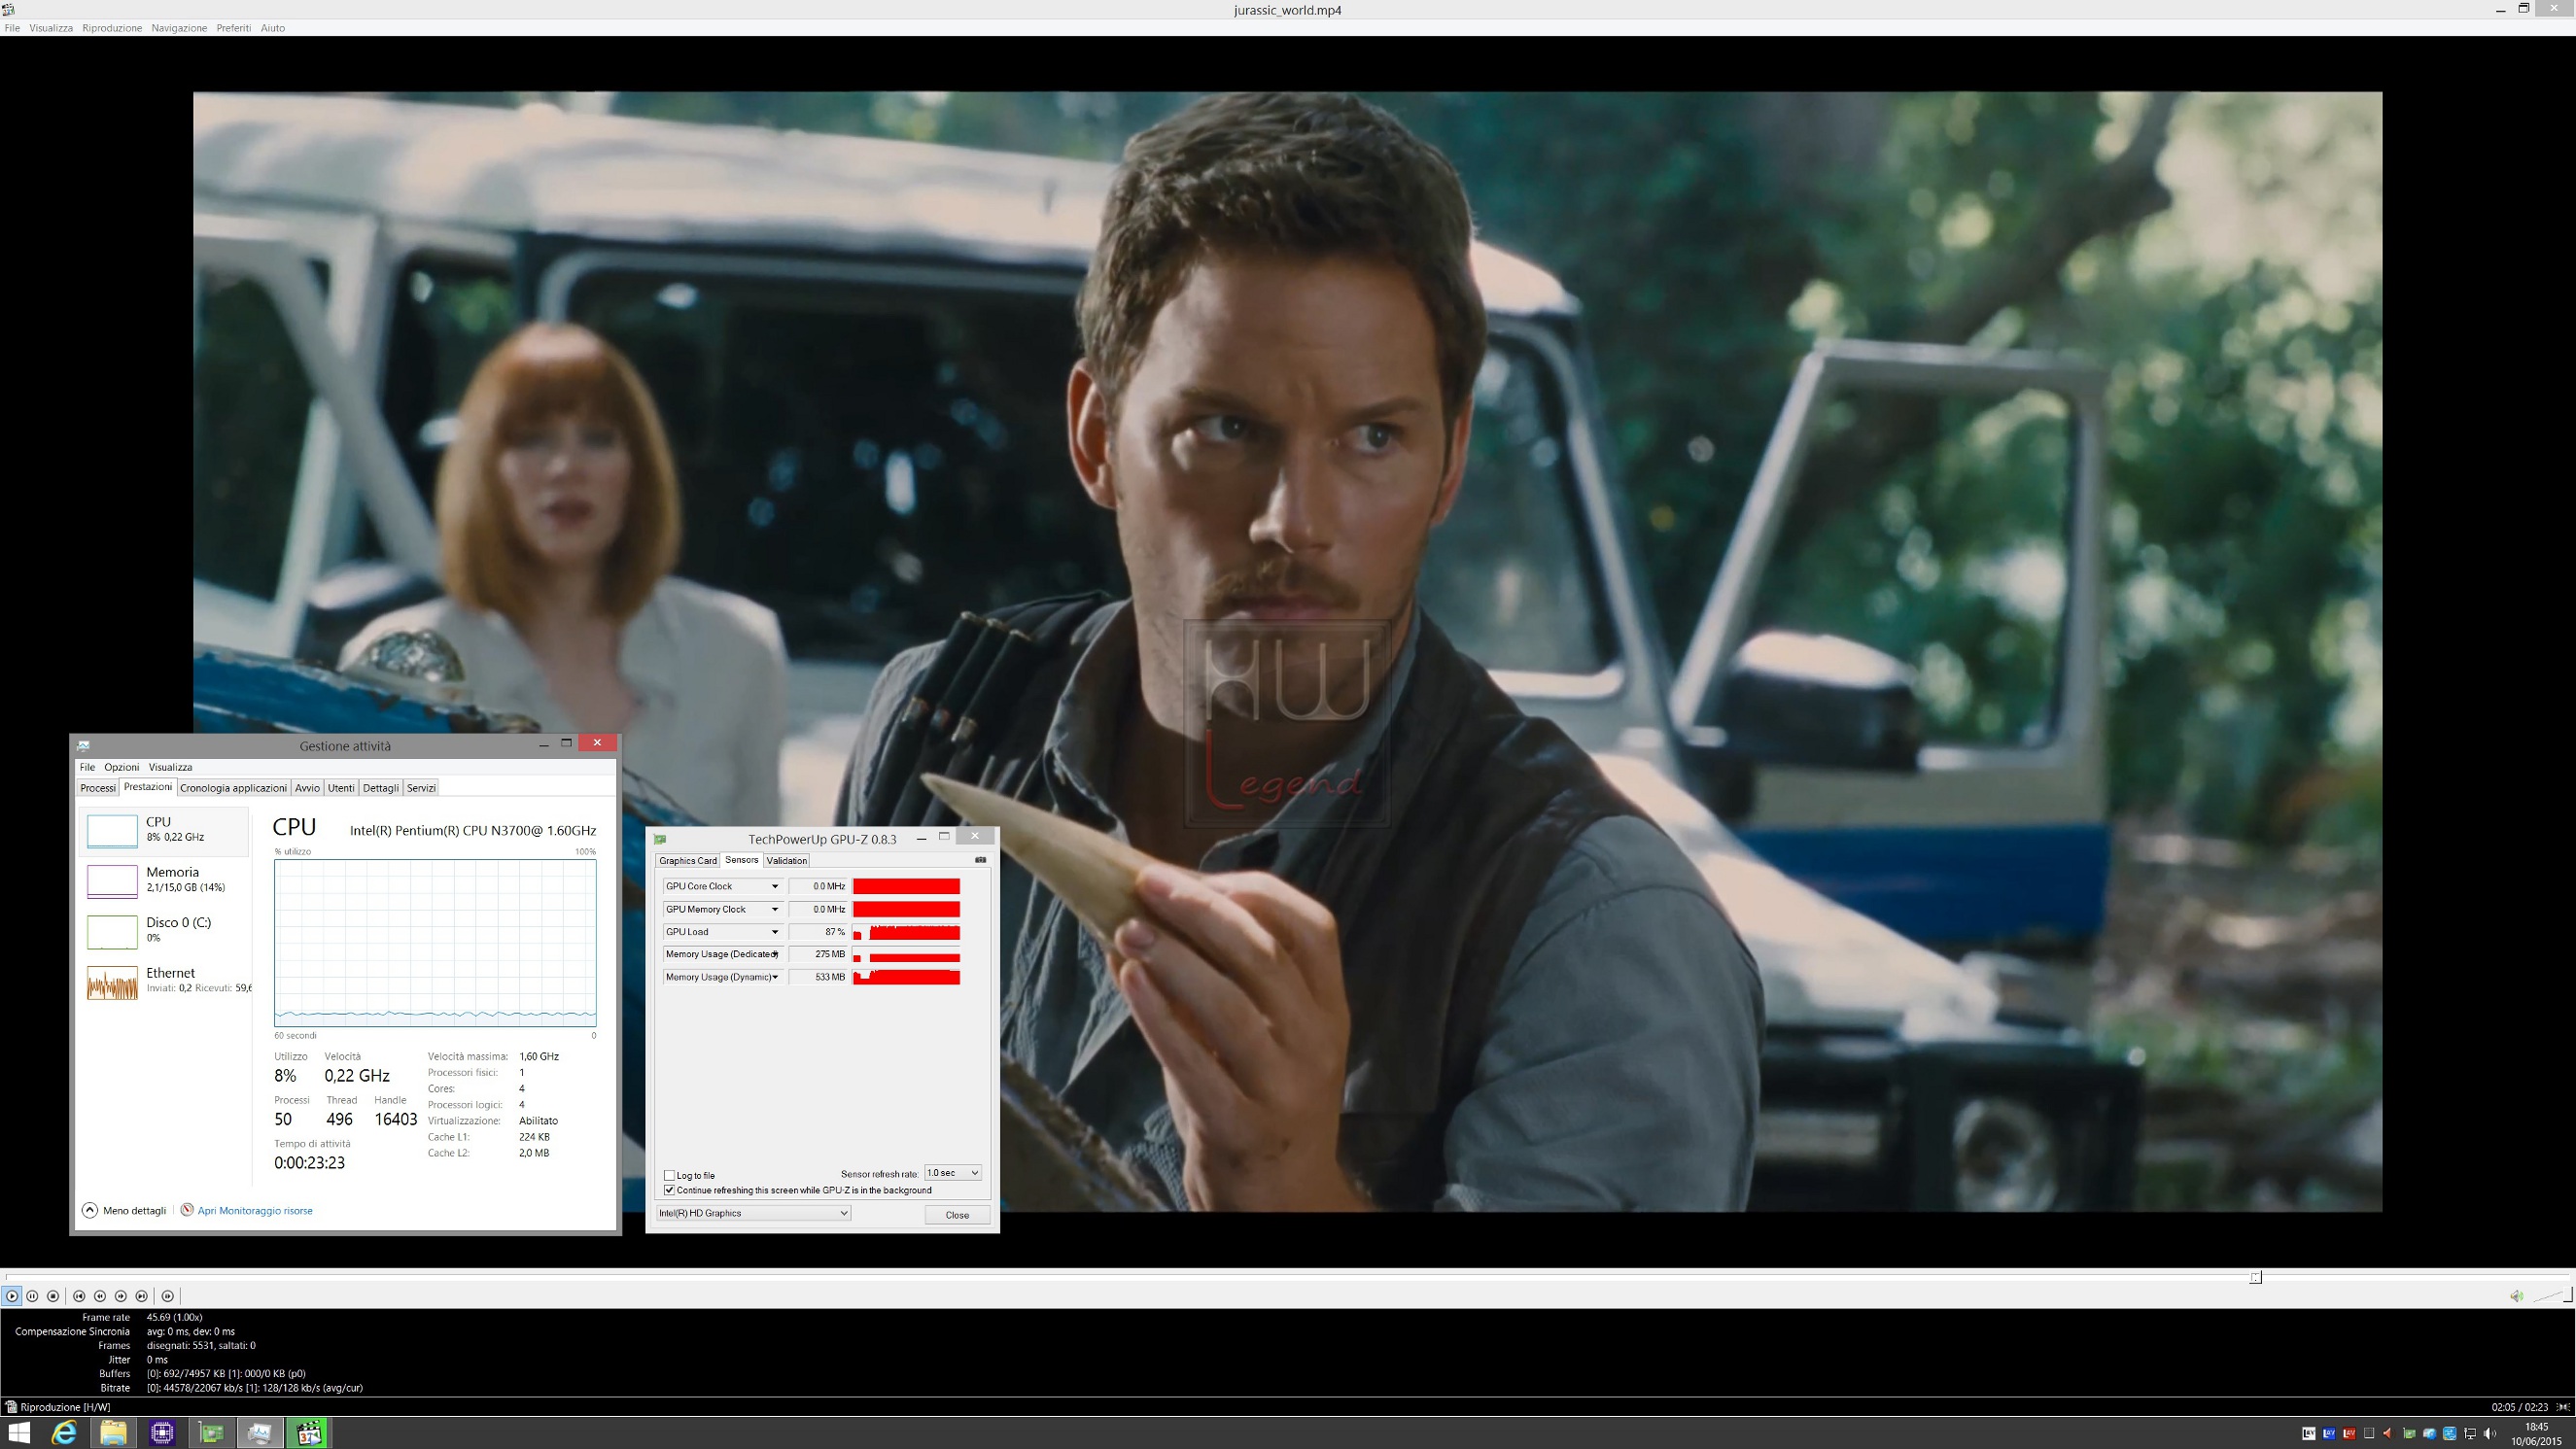Screen dimensions: 2576x1449
Task: Select the CPU performance thumbnail
Action: click(x=112, y=831)
